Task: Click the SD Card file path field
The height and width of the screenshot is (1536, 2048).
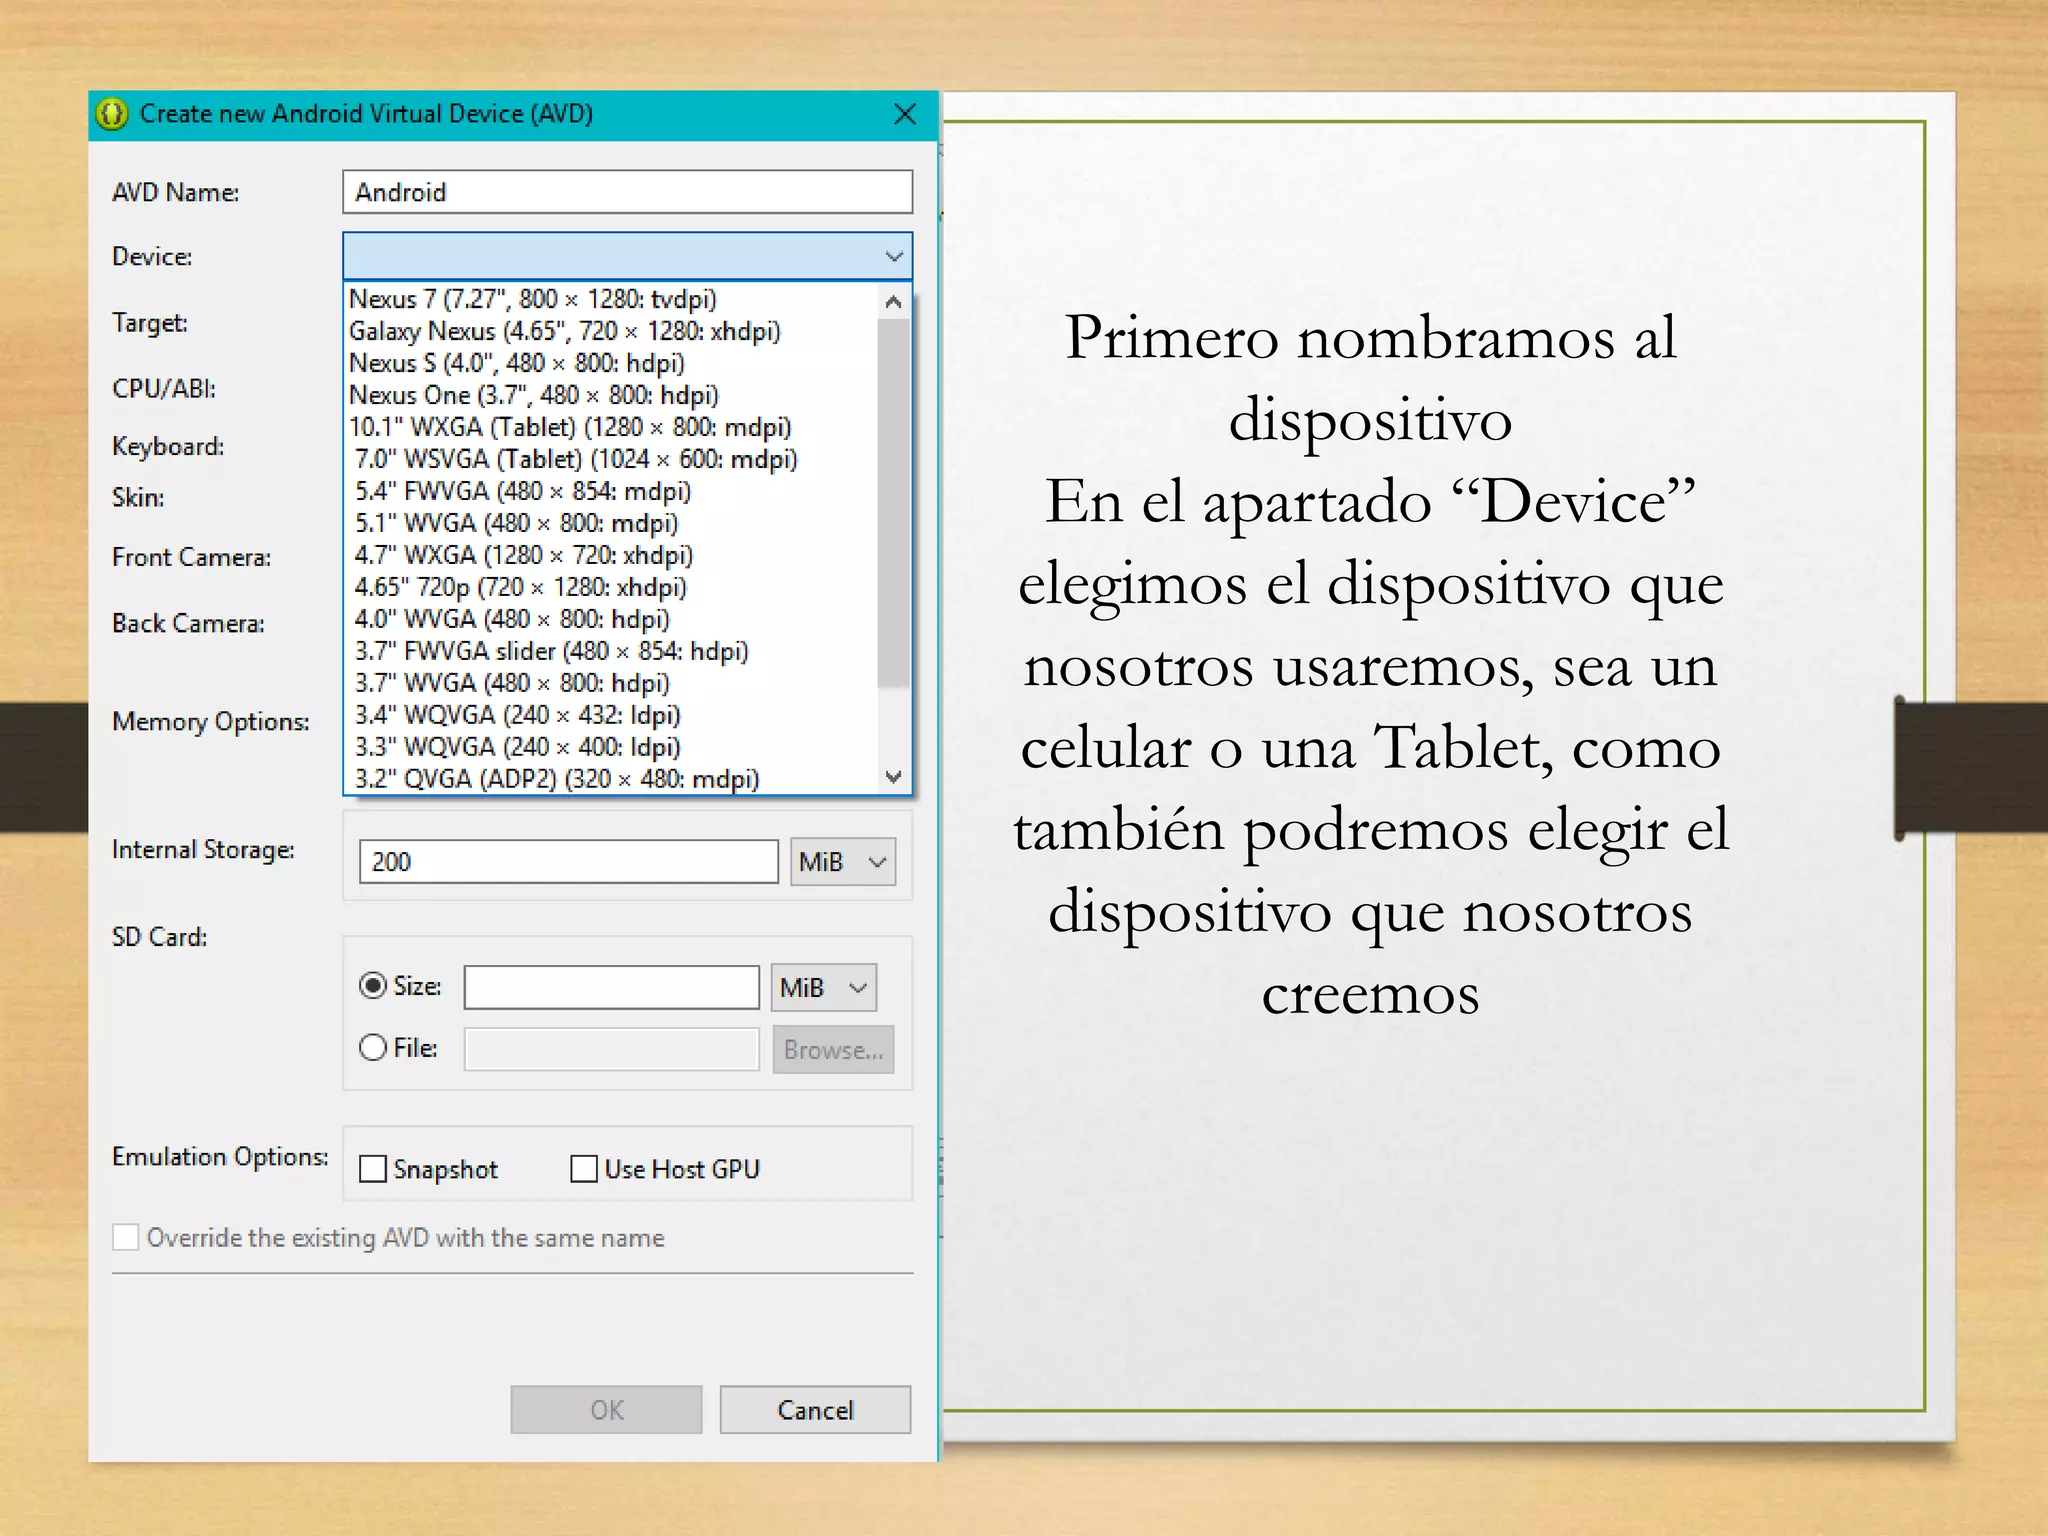Action: (x=611, y=1049)
